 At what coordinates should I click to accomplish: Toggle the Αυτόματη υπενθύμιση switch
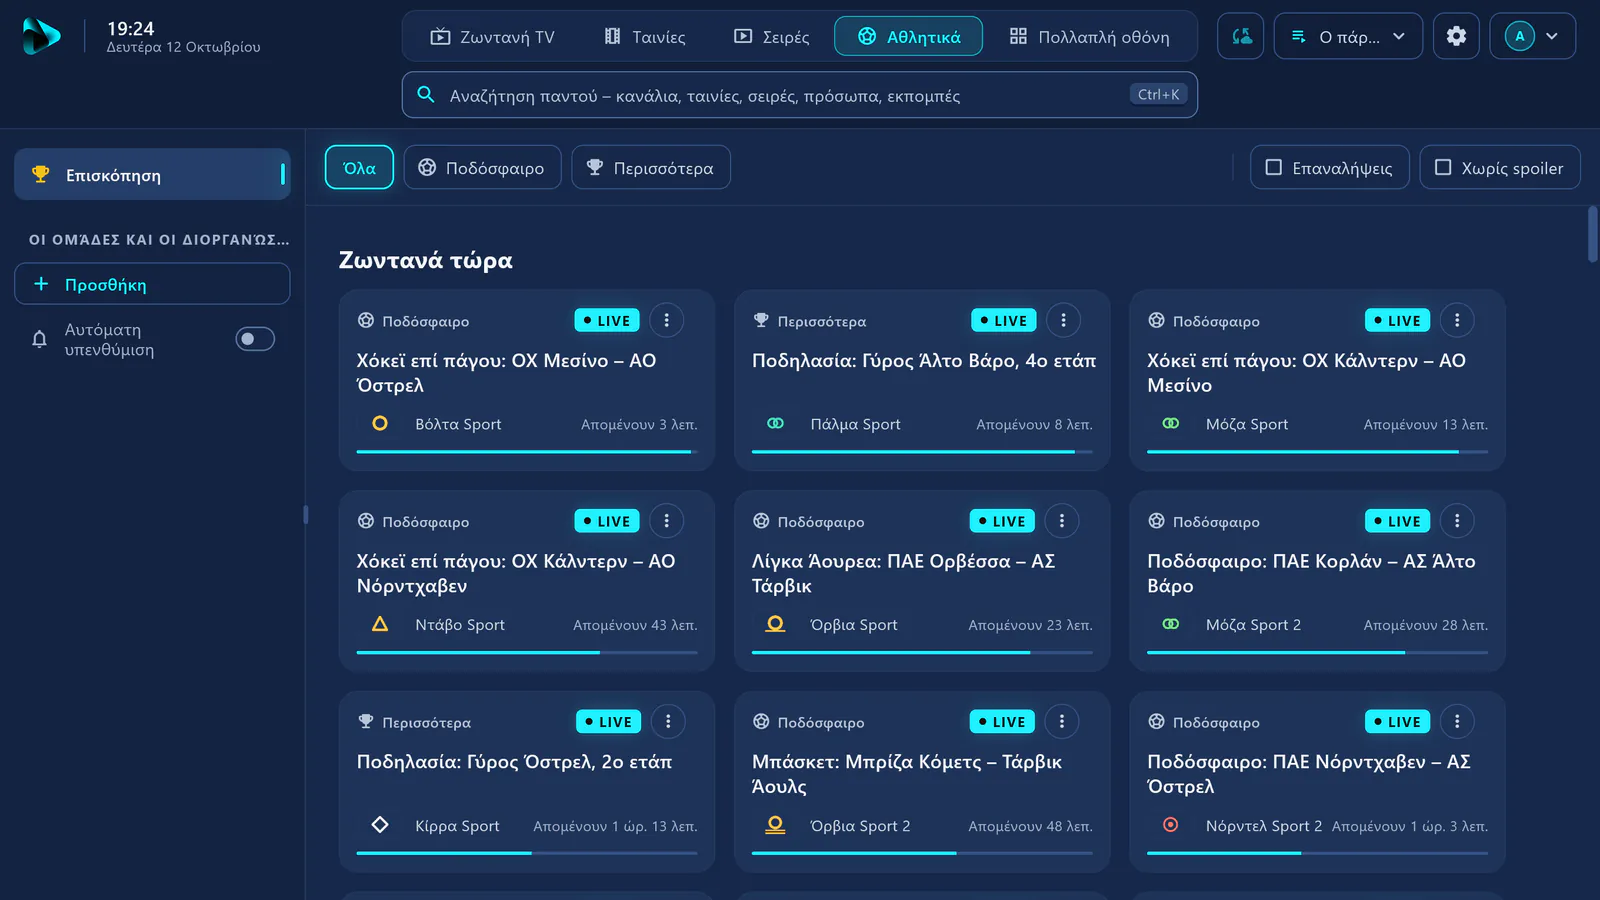tap(255, 339)
